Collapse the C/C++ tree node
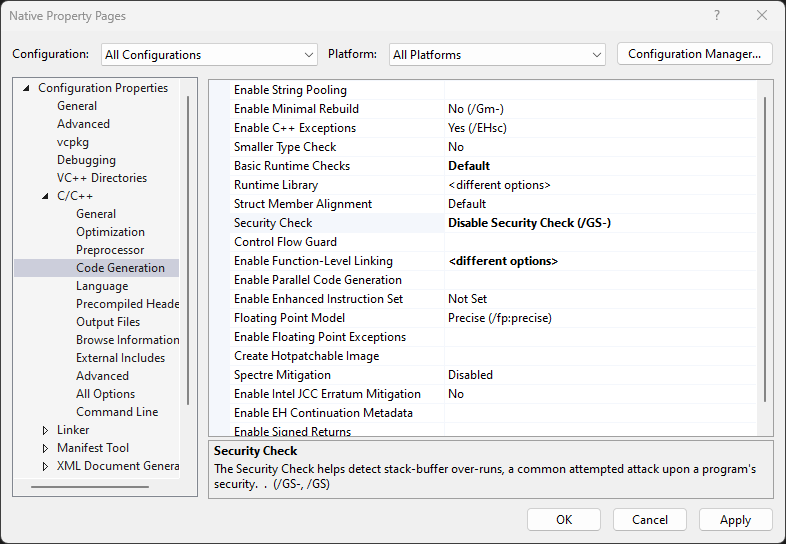786x544 pixels. pyautogui.click(x=46, y=196)
